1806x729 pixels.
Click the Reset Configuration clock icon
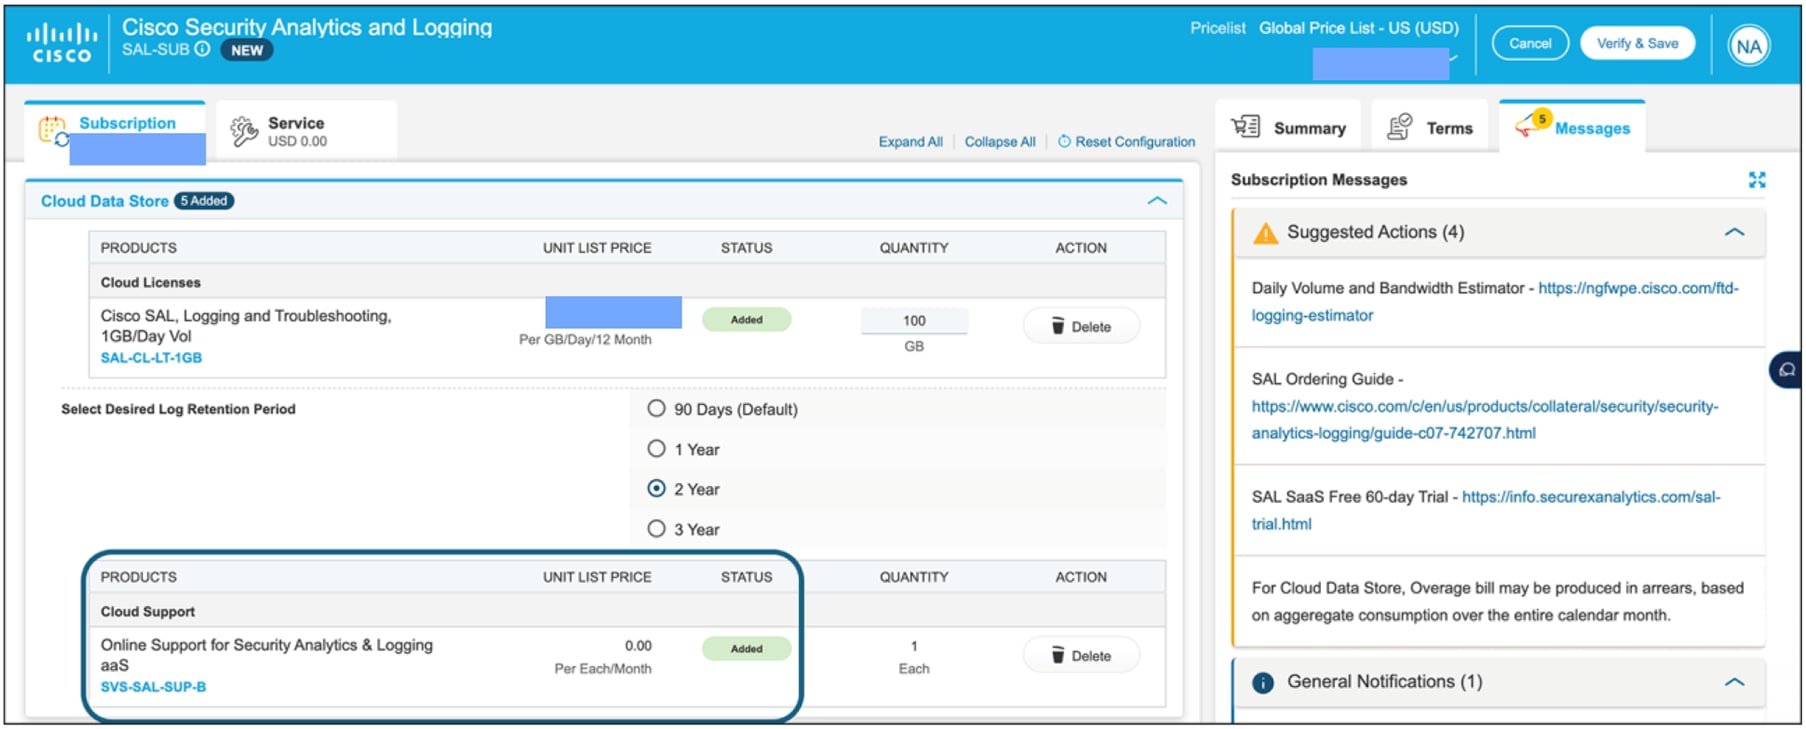pos(1064,142)
